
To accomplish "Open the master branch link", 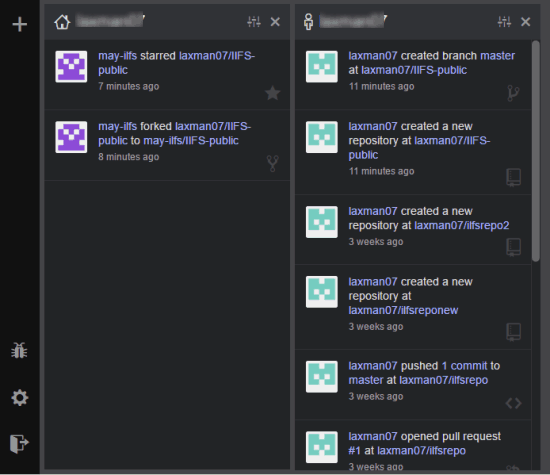I will (497, 56).
